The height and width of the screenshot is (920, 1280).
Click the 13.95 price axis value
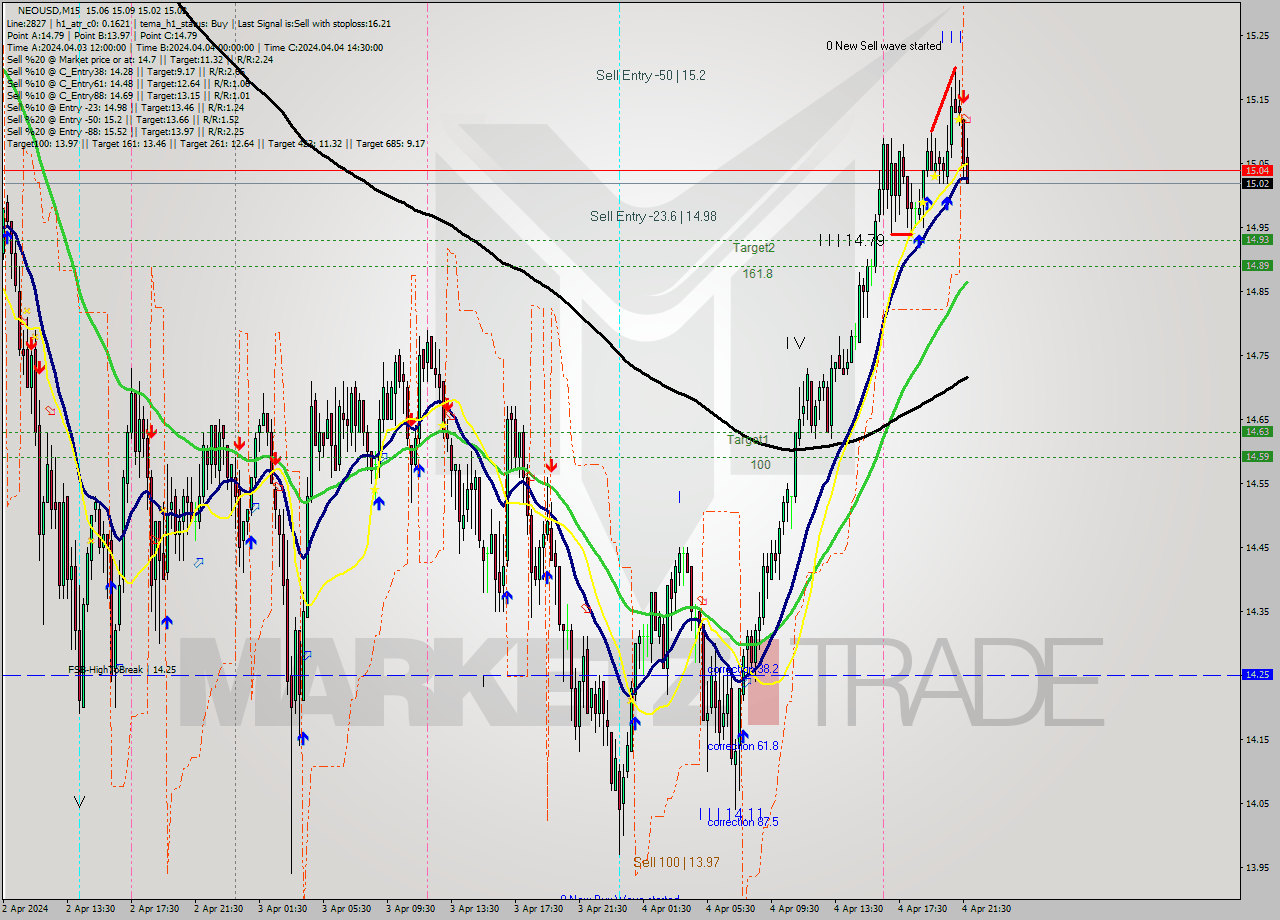pyautogui.click(x=1257, y=867)
